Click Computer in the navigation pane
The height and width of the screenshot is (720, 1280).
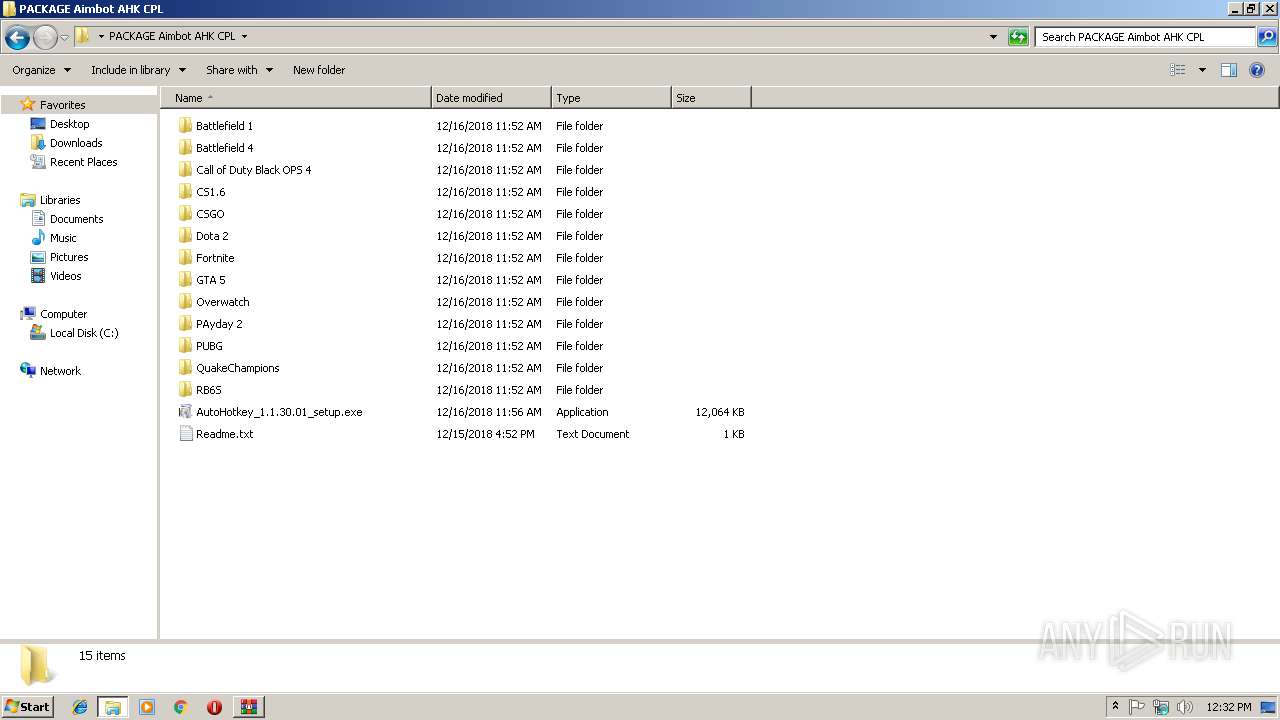point(63,314)
